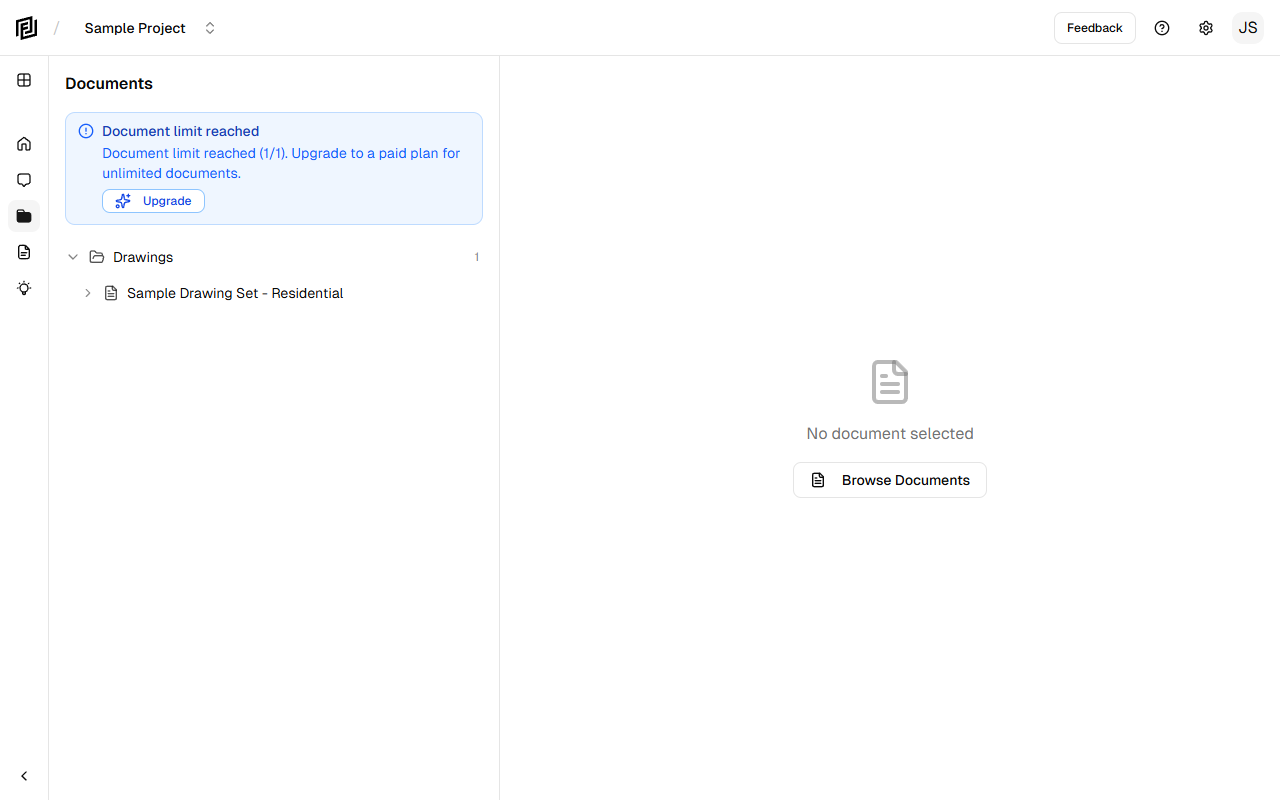Click the Browse Documents button
The height and width of the screenshot is (800, 1280).
pos(890,480)
